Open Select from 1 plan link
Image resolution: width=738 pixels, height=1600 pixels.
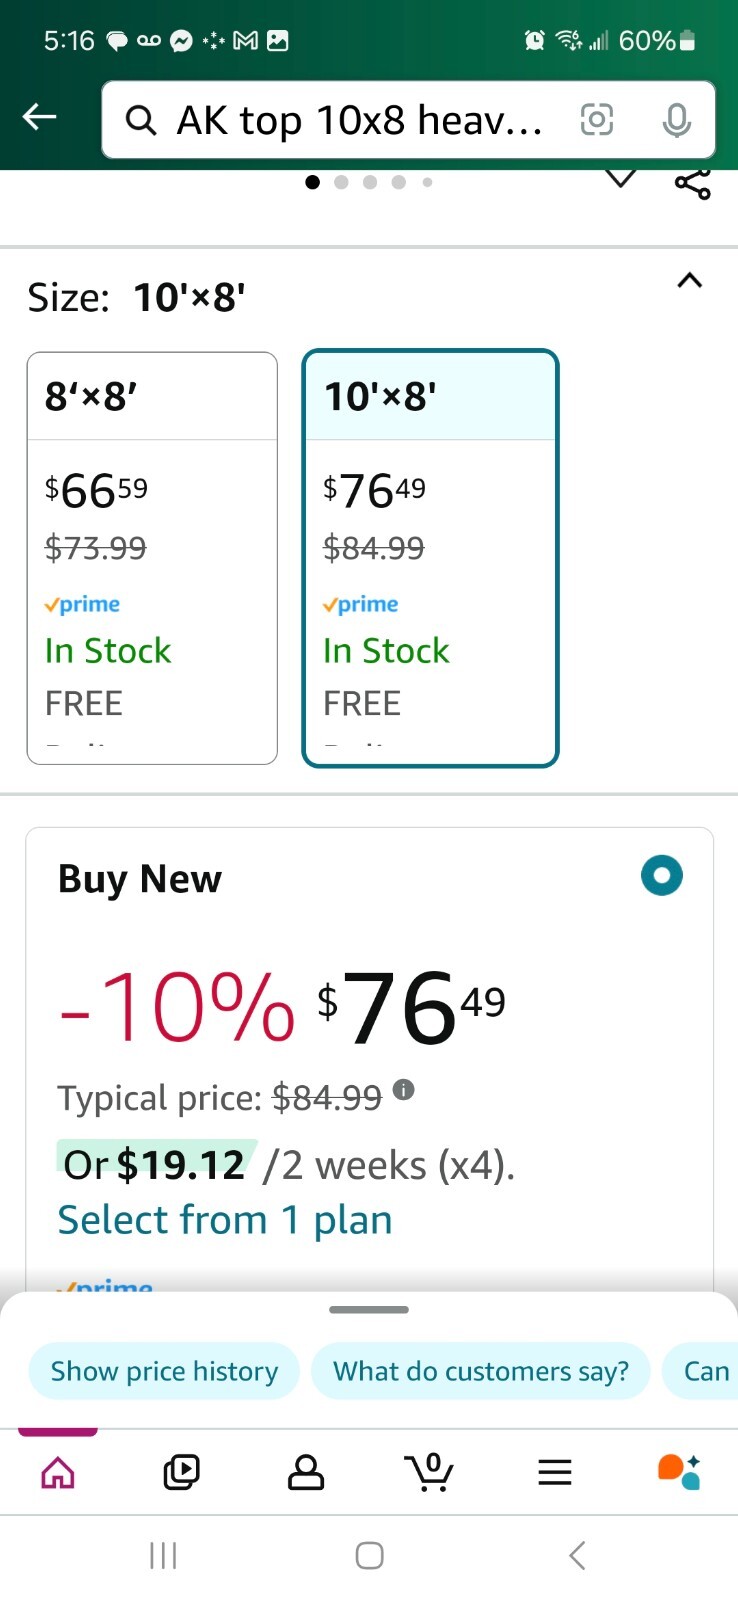click(x=225, y=1220)
